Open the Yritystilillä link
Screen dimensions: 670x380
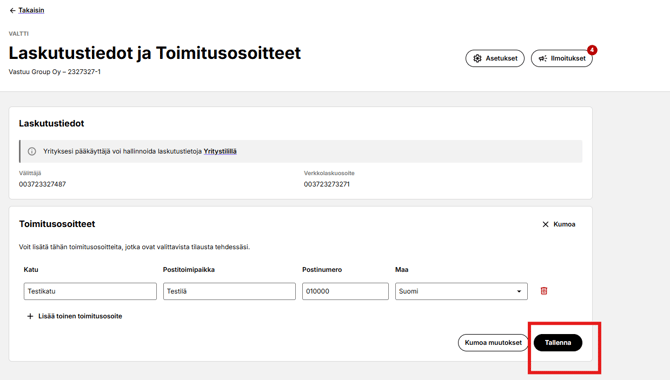[x=220, y=151]
